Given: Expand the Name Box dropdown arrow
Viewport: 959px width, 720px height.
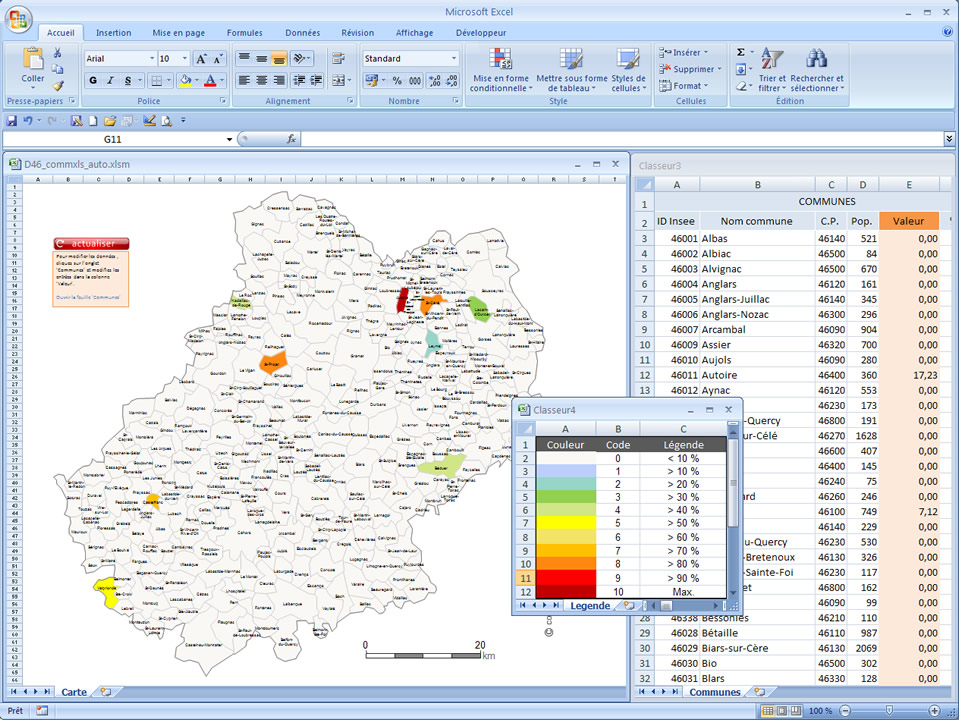Looking at the screenshot, I should click(x=229, y=139).
